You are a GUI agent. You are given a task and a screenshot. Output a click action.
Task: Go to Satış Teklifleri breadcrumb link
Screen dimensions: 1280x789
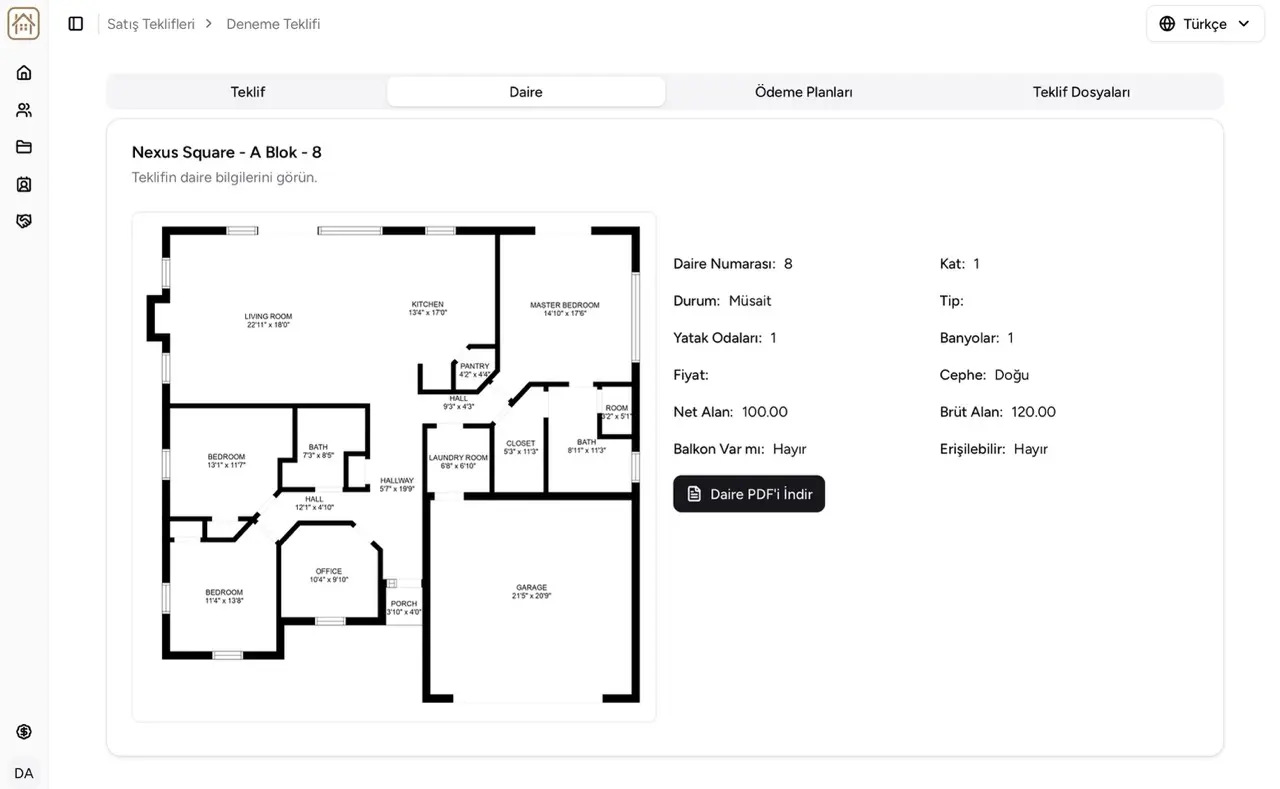(x=151, y=24)
